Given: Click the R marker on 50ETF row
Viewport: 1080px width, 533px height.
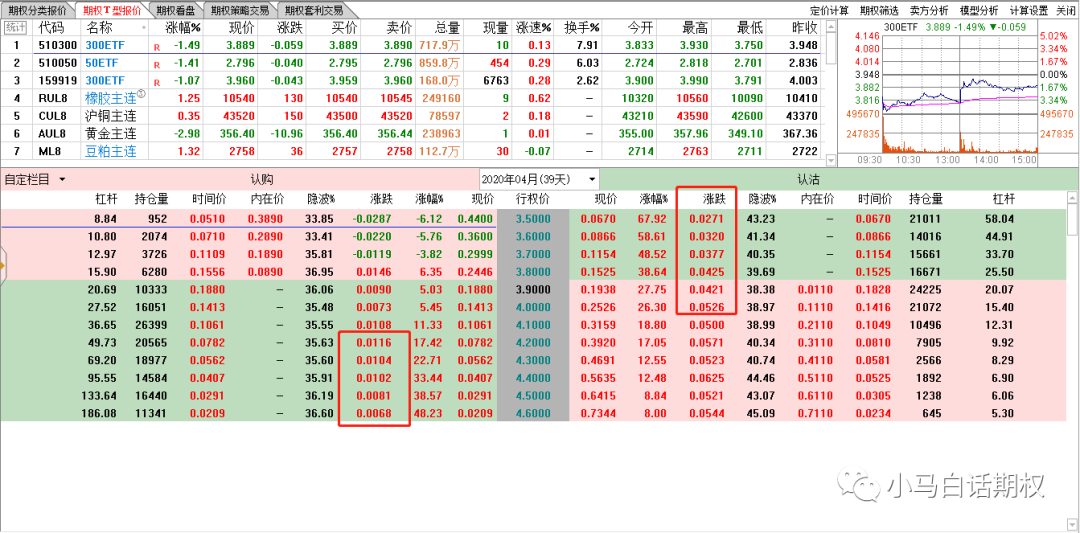Looking at the screenshot, I should (x=157, y=65).
